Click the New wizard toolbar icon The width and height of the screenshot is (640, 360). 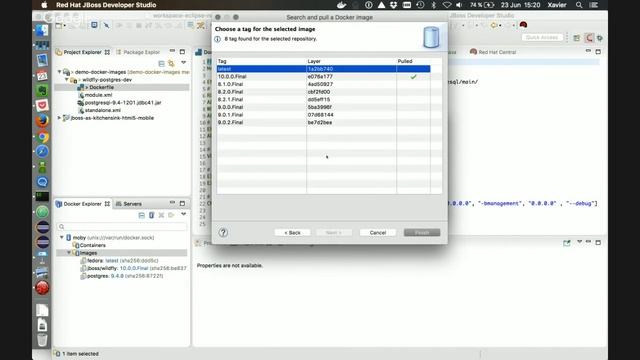point(59,25)
